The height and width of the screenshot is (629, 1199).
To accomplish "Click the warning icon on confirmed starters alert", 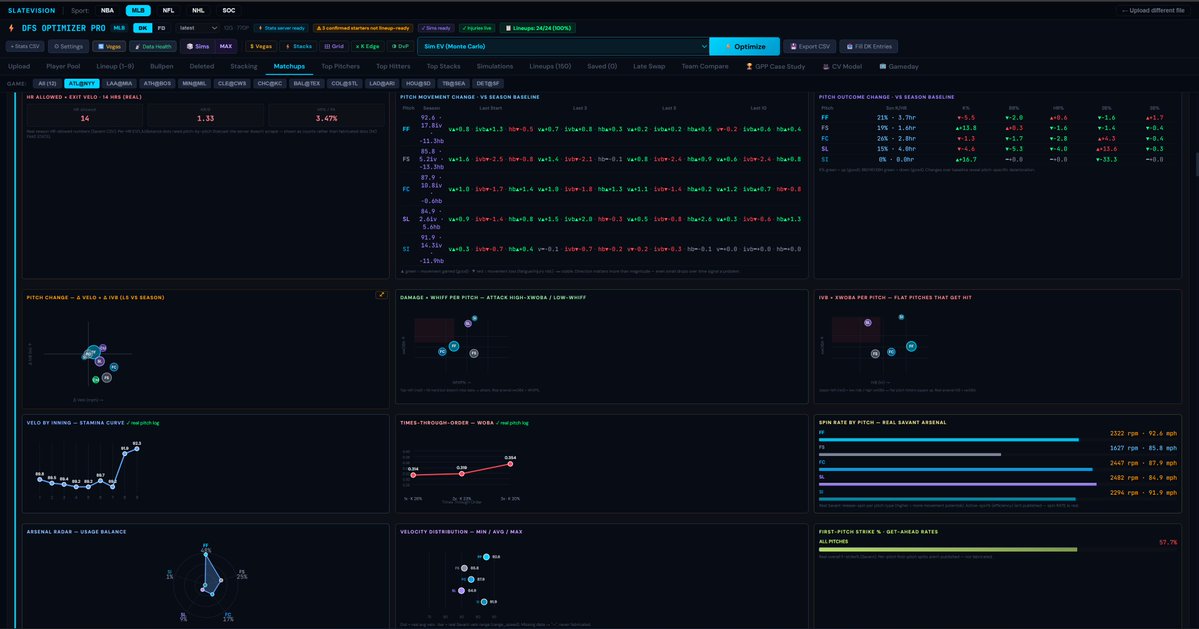I will 319,28.
